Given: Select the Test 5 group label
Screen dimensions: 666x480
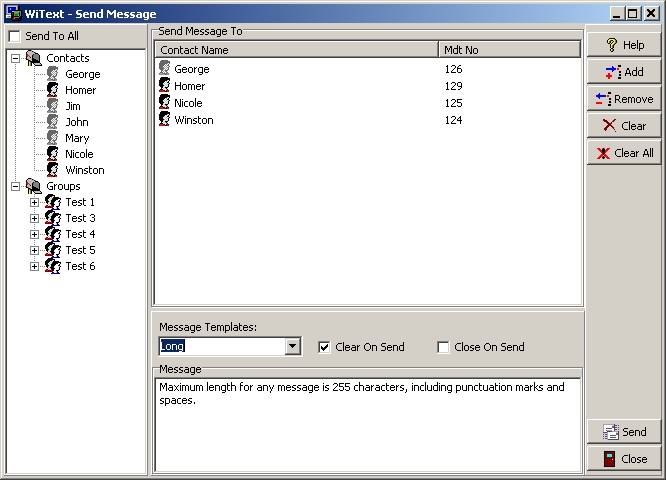Looking at the screenshot, I should tap(80, 250).
